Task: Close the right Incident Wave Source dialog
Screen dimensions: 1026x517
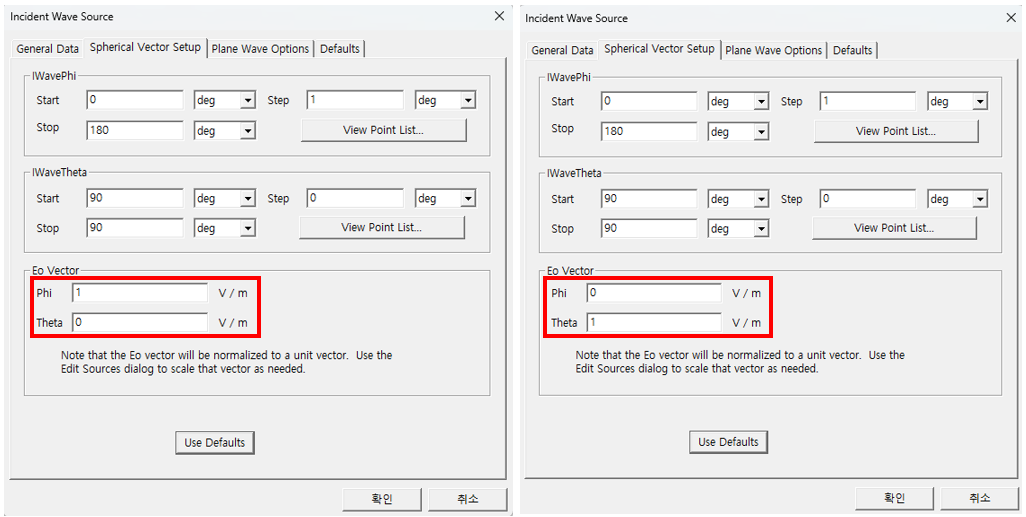Action: pyautogui.click(x=1010, y=18)
